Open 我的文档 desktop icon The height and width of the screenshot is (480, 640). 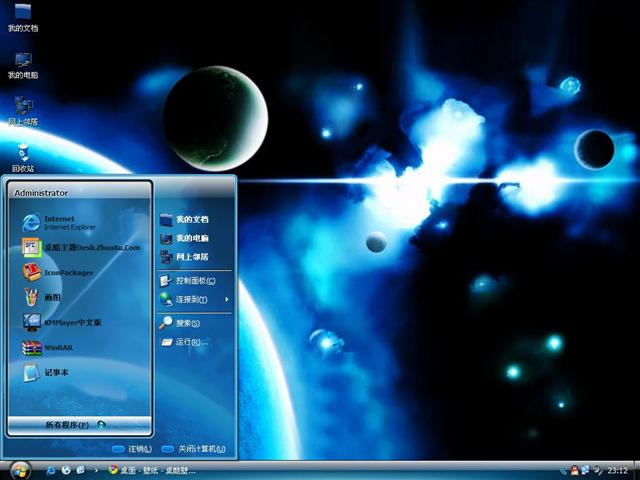pyautogui.click(x=23, y=18)
